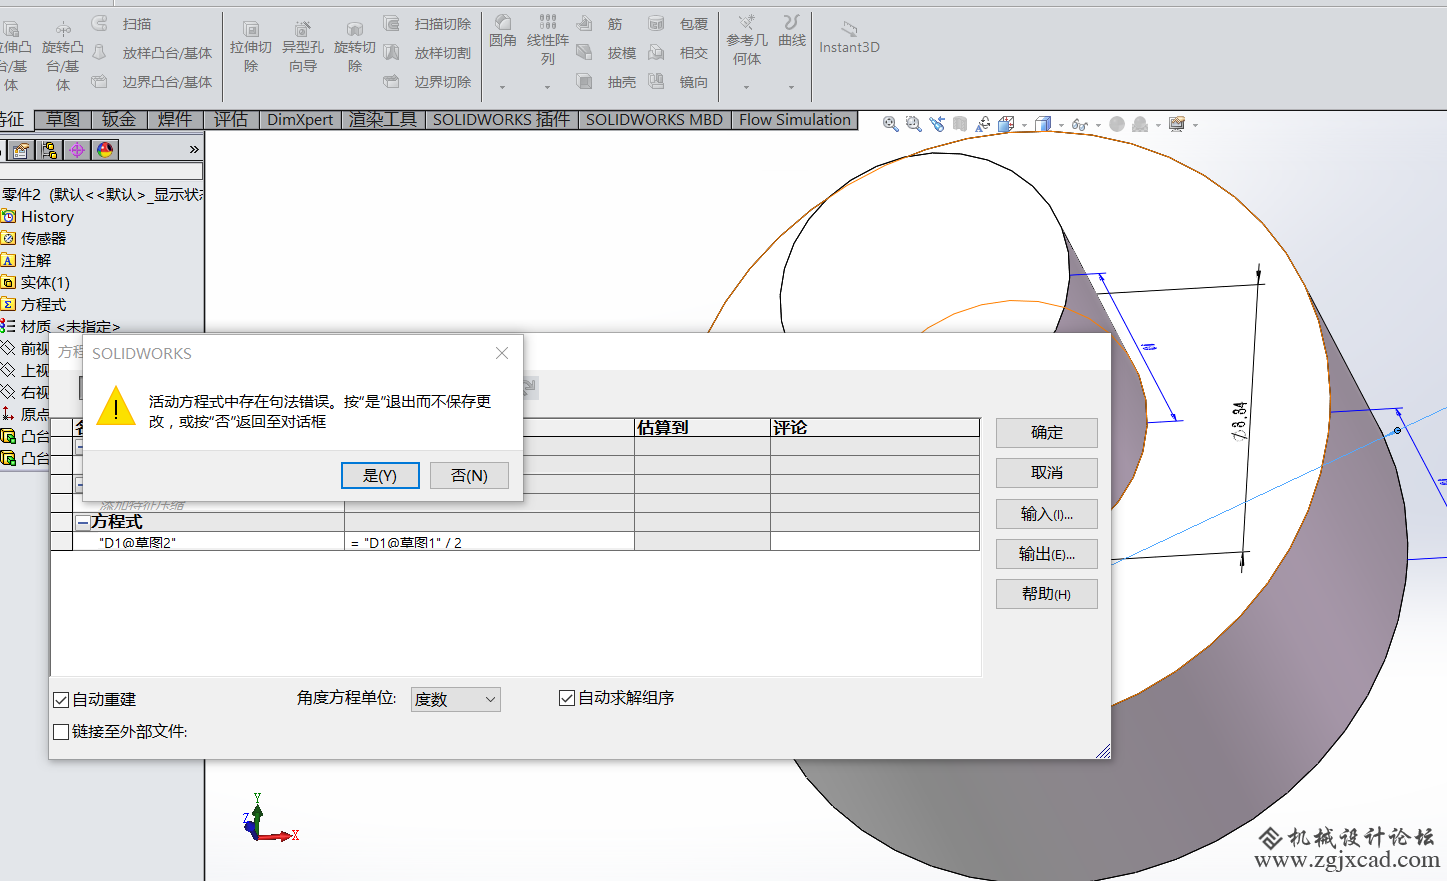
Task: Select the 扫描切除 swept cut tool
Action: [428, 24]
